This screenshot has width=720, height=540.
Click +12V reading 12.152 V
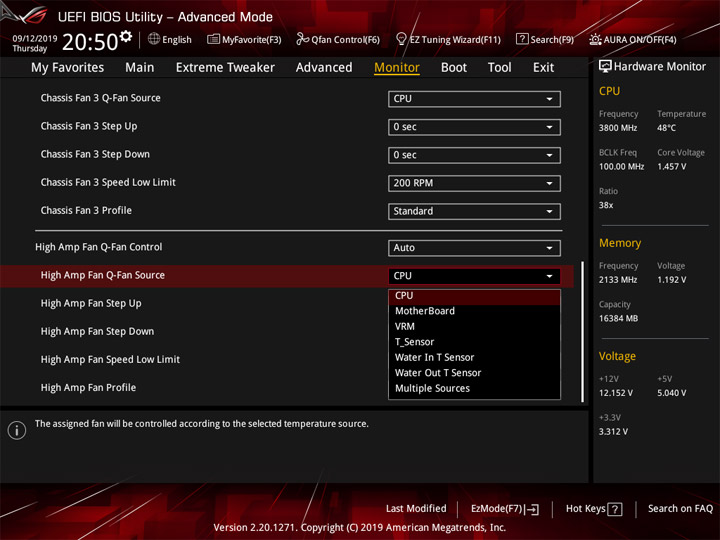(616, 394)
